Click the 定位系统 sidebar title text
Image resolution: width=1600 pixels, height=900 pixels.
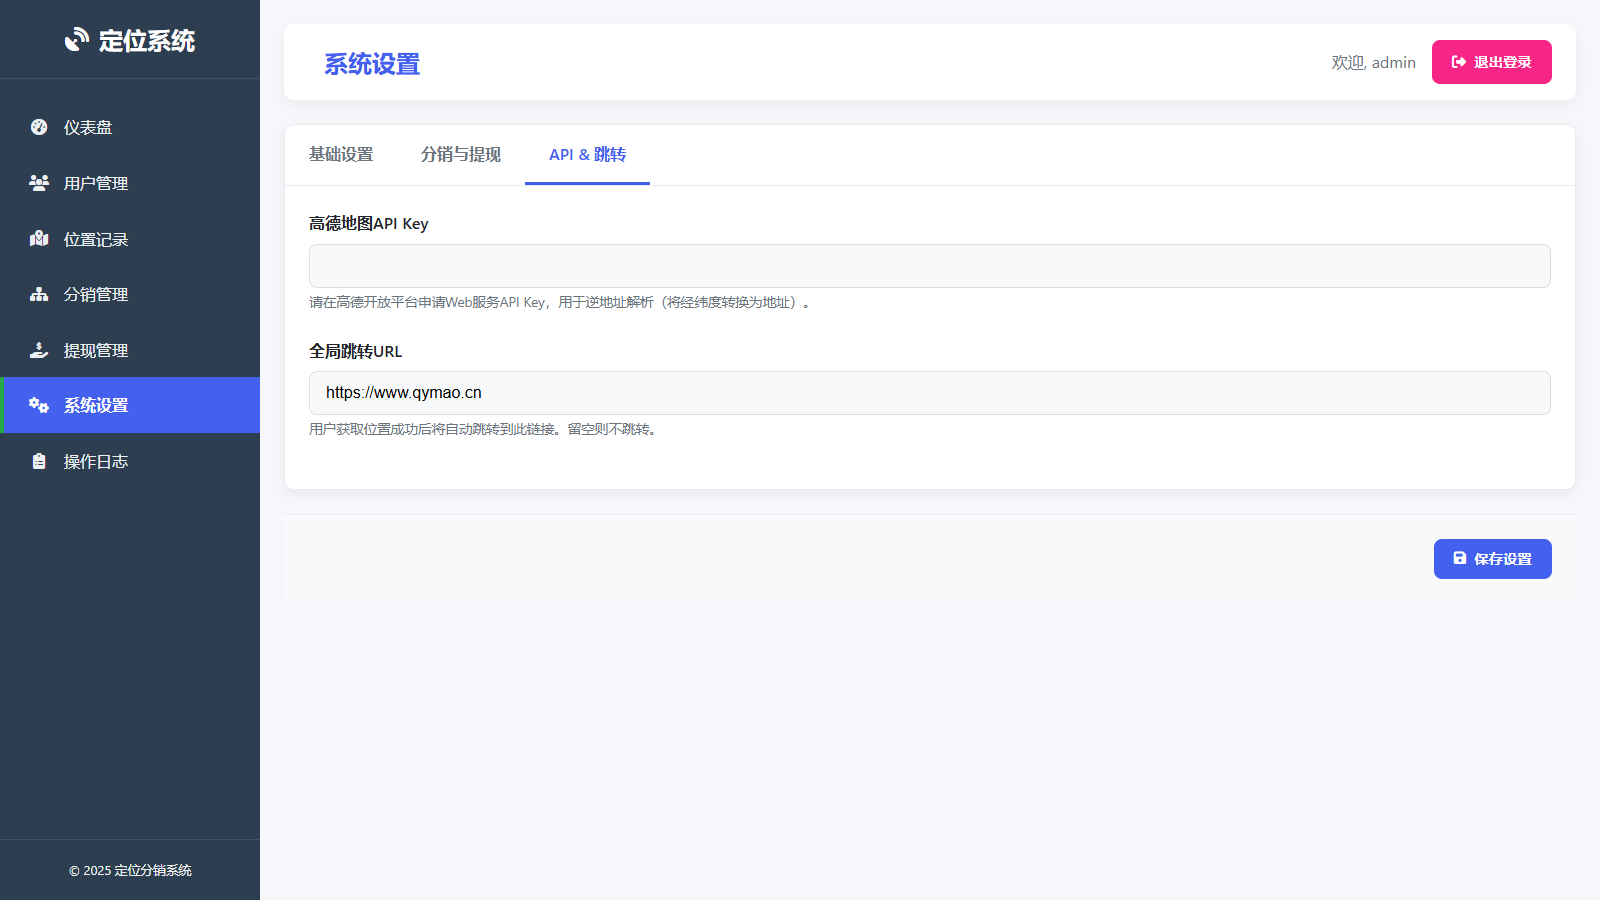pos(146,41)
